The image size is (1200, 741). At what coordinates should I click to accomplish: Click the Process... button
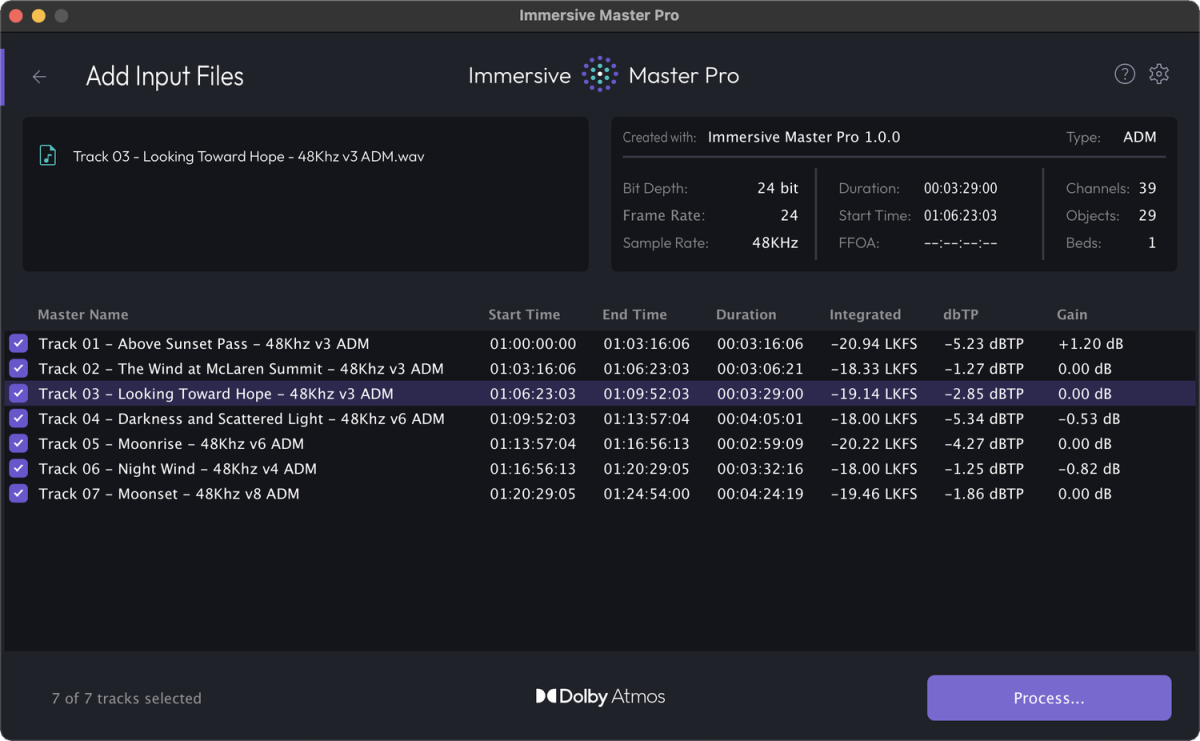pos(1049,698)
